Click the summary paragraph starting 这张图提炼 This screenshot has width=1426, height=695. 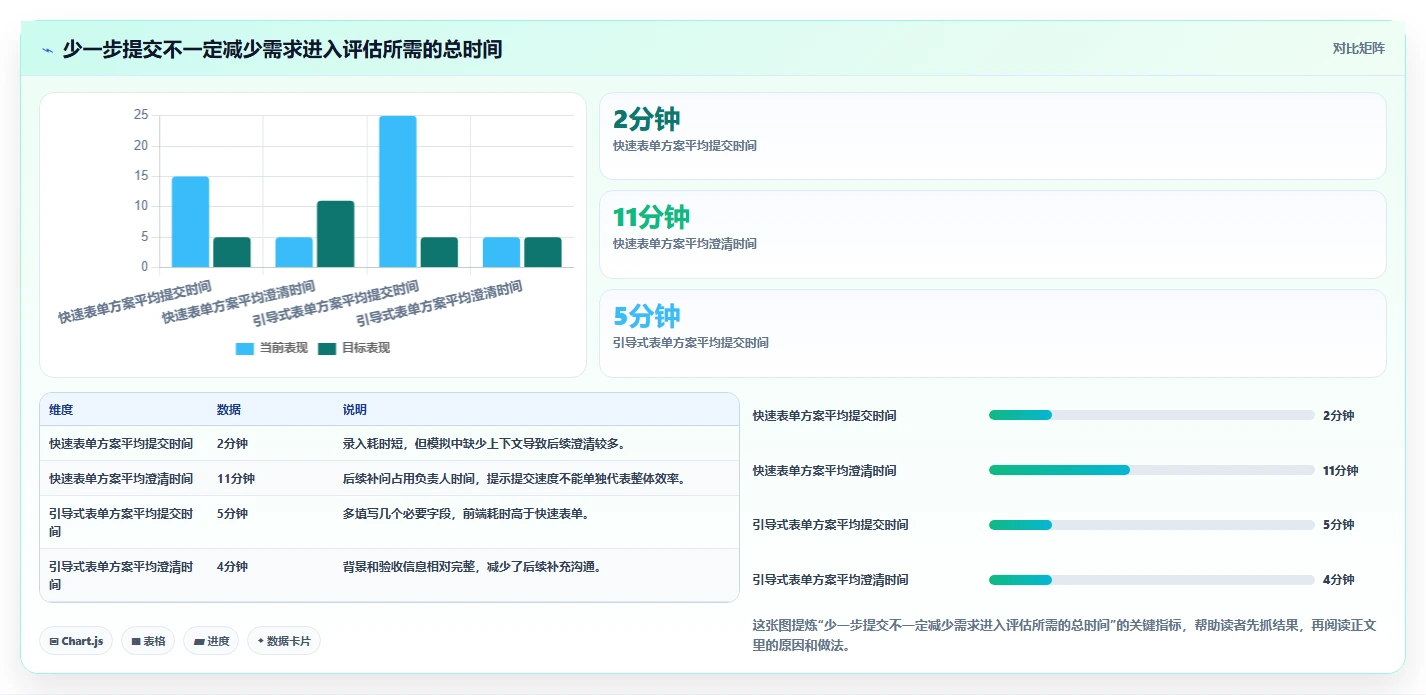pos(1065,635)
